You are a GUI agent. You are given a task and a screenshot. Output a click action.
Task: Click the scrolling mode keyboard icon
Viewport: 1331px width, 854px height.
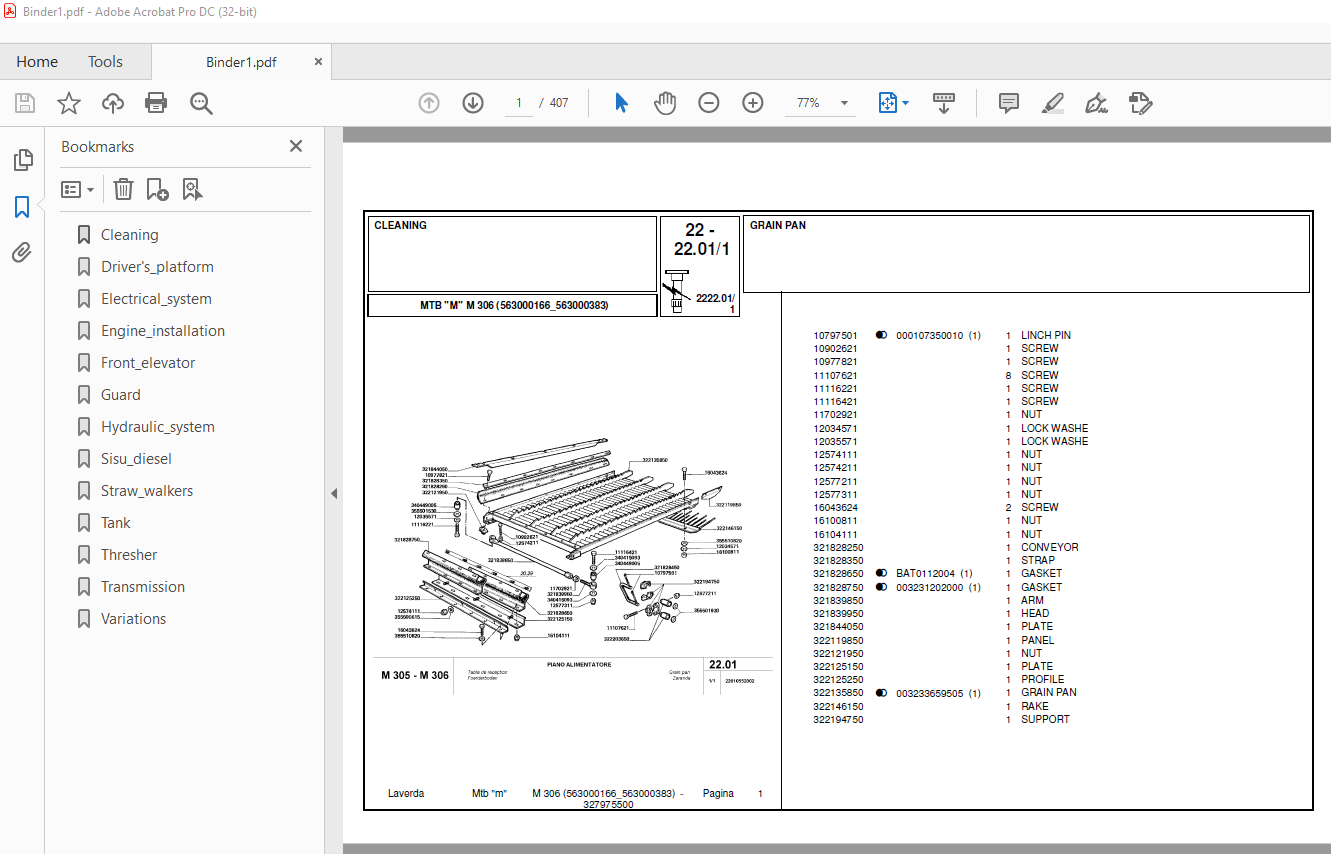944,103
